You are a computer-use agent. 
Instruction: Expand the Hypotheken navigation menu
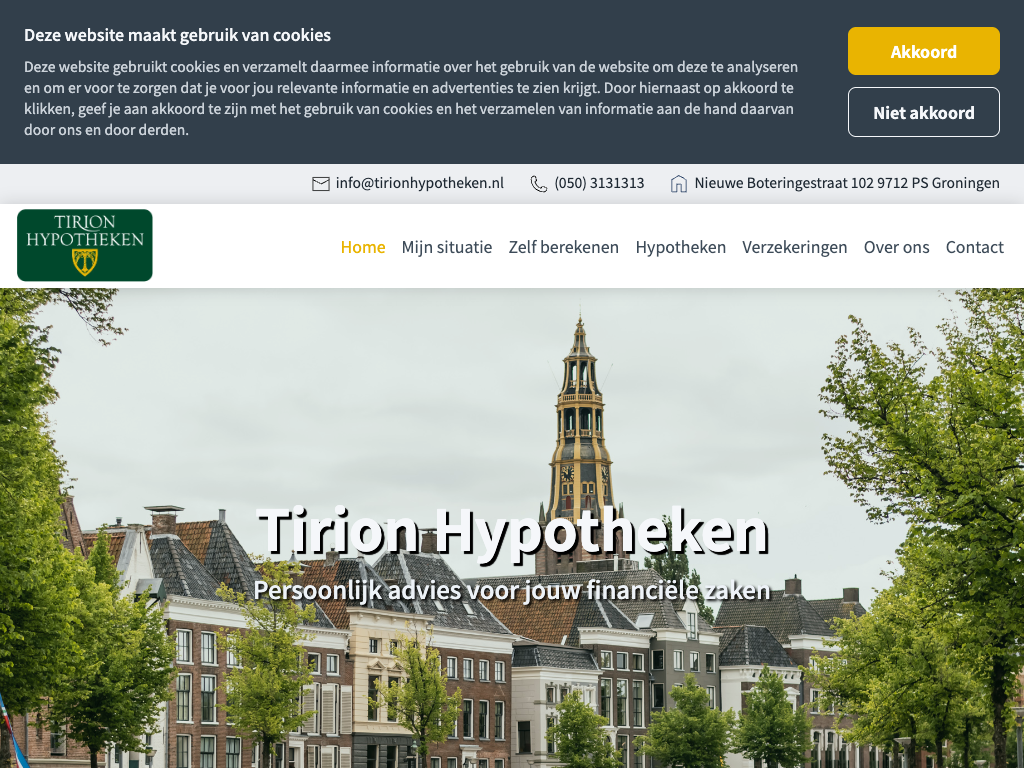point(681,247)
